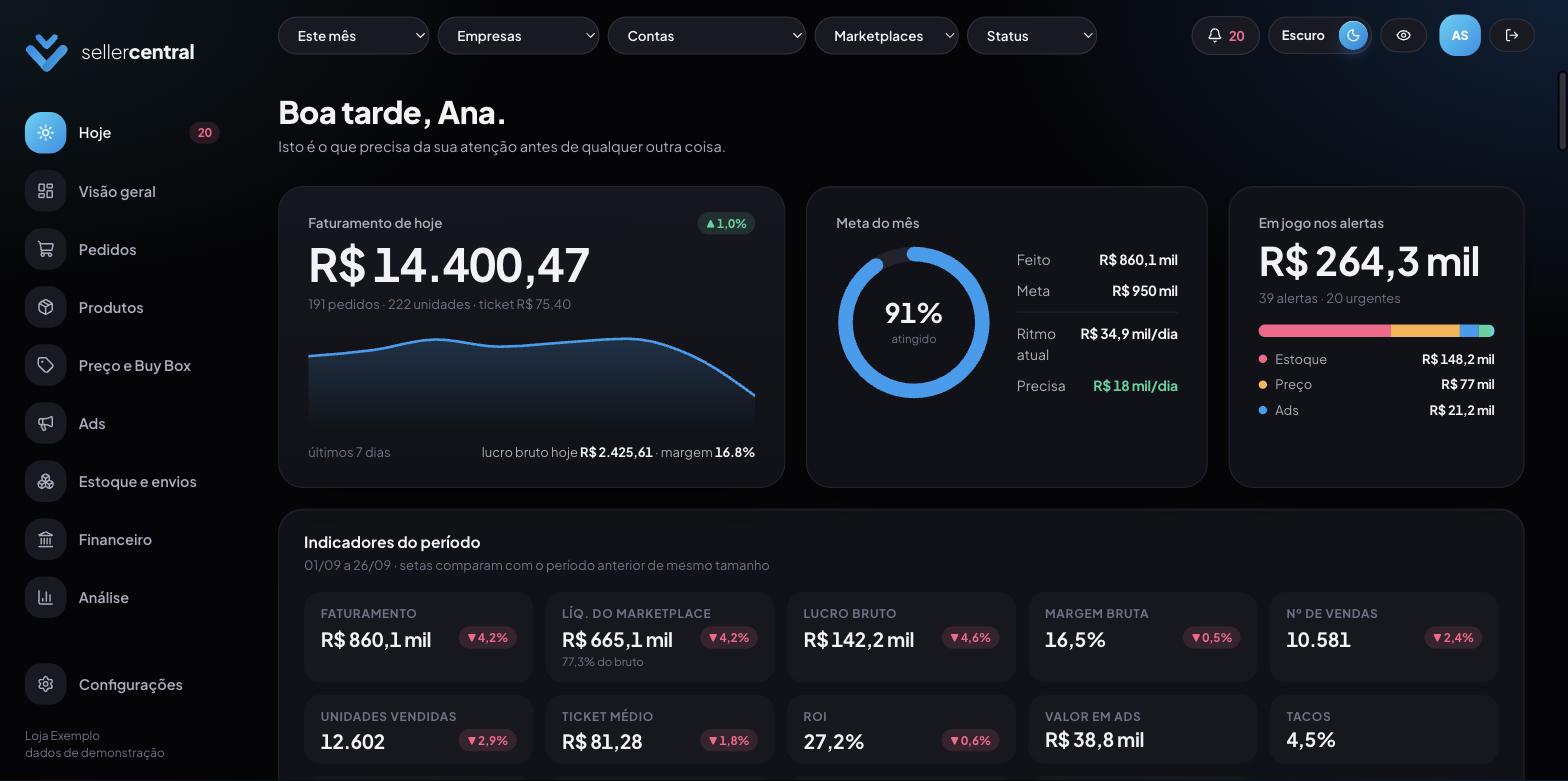Image resolution: width=1568 pixels, height=781 pixels.
Task: Expand the Este mês period dropdown
Action: pos(353,36)
